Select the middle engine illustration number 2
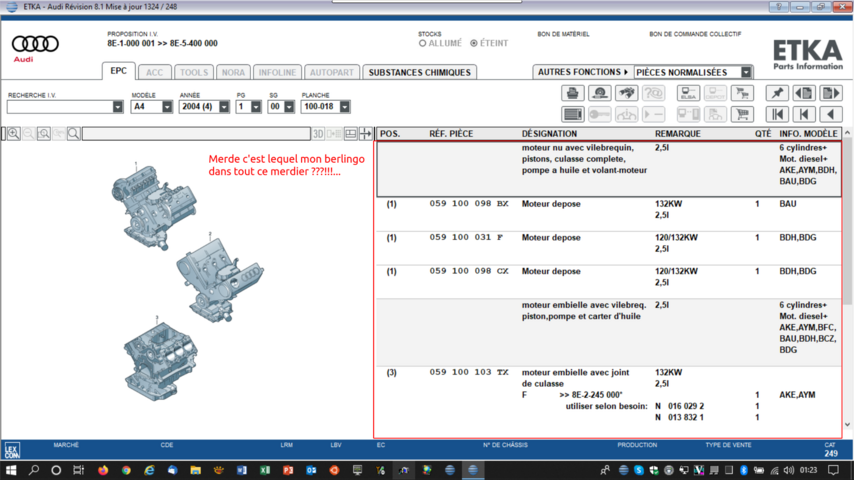The width and height of the screenshot is (854, 480). tap(220, 279)
